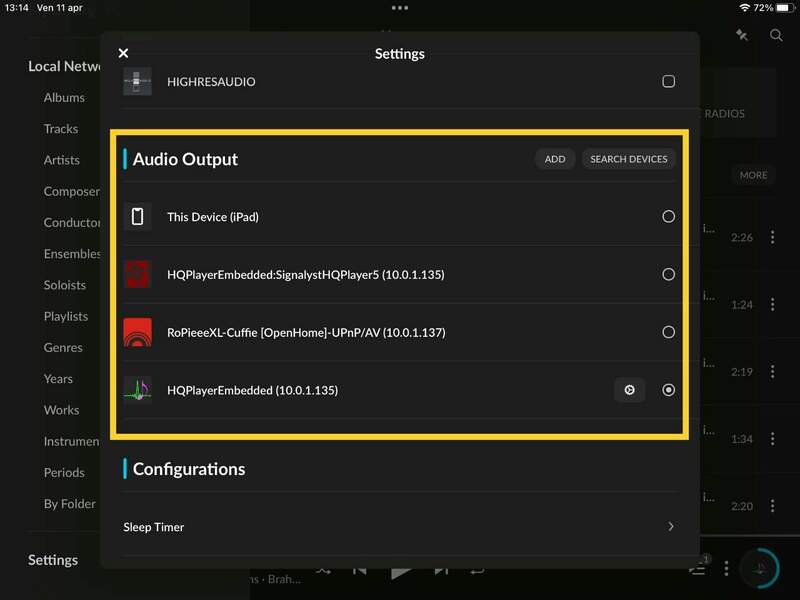800x600 pixels.
Task: Open Periods in the sidebar
Action: click(64, 472)
